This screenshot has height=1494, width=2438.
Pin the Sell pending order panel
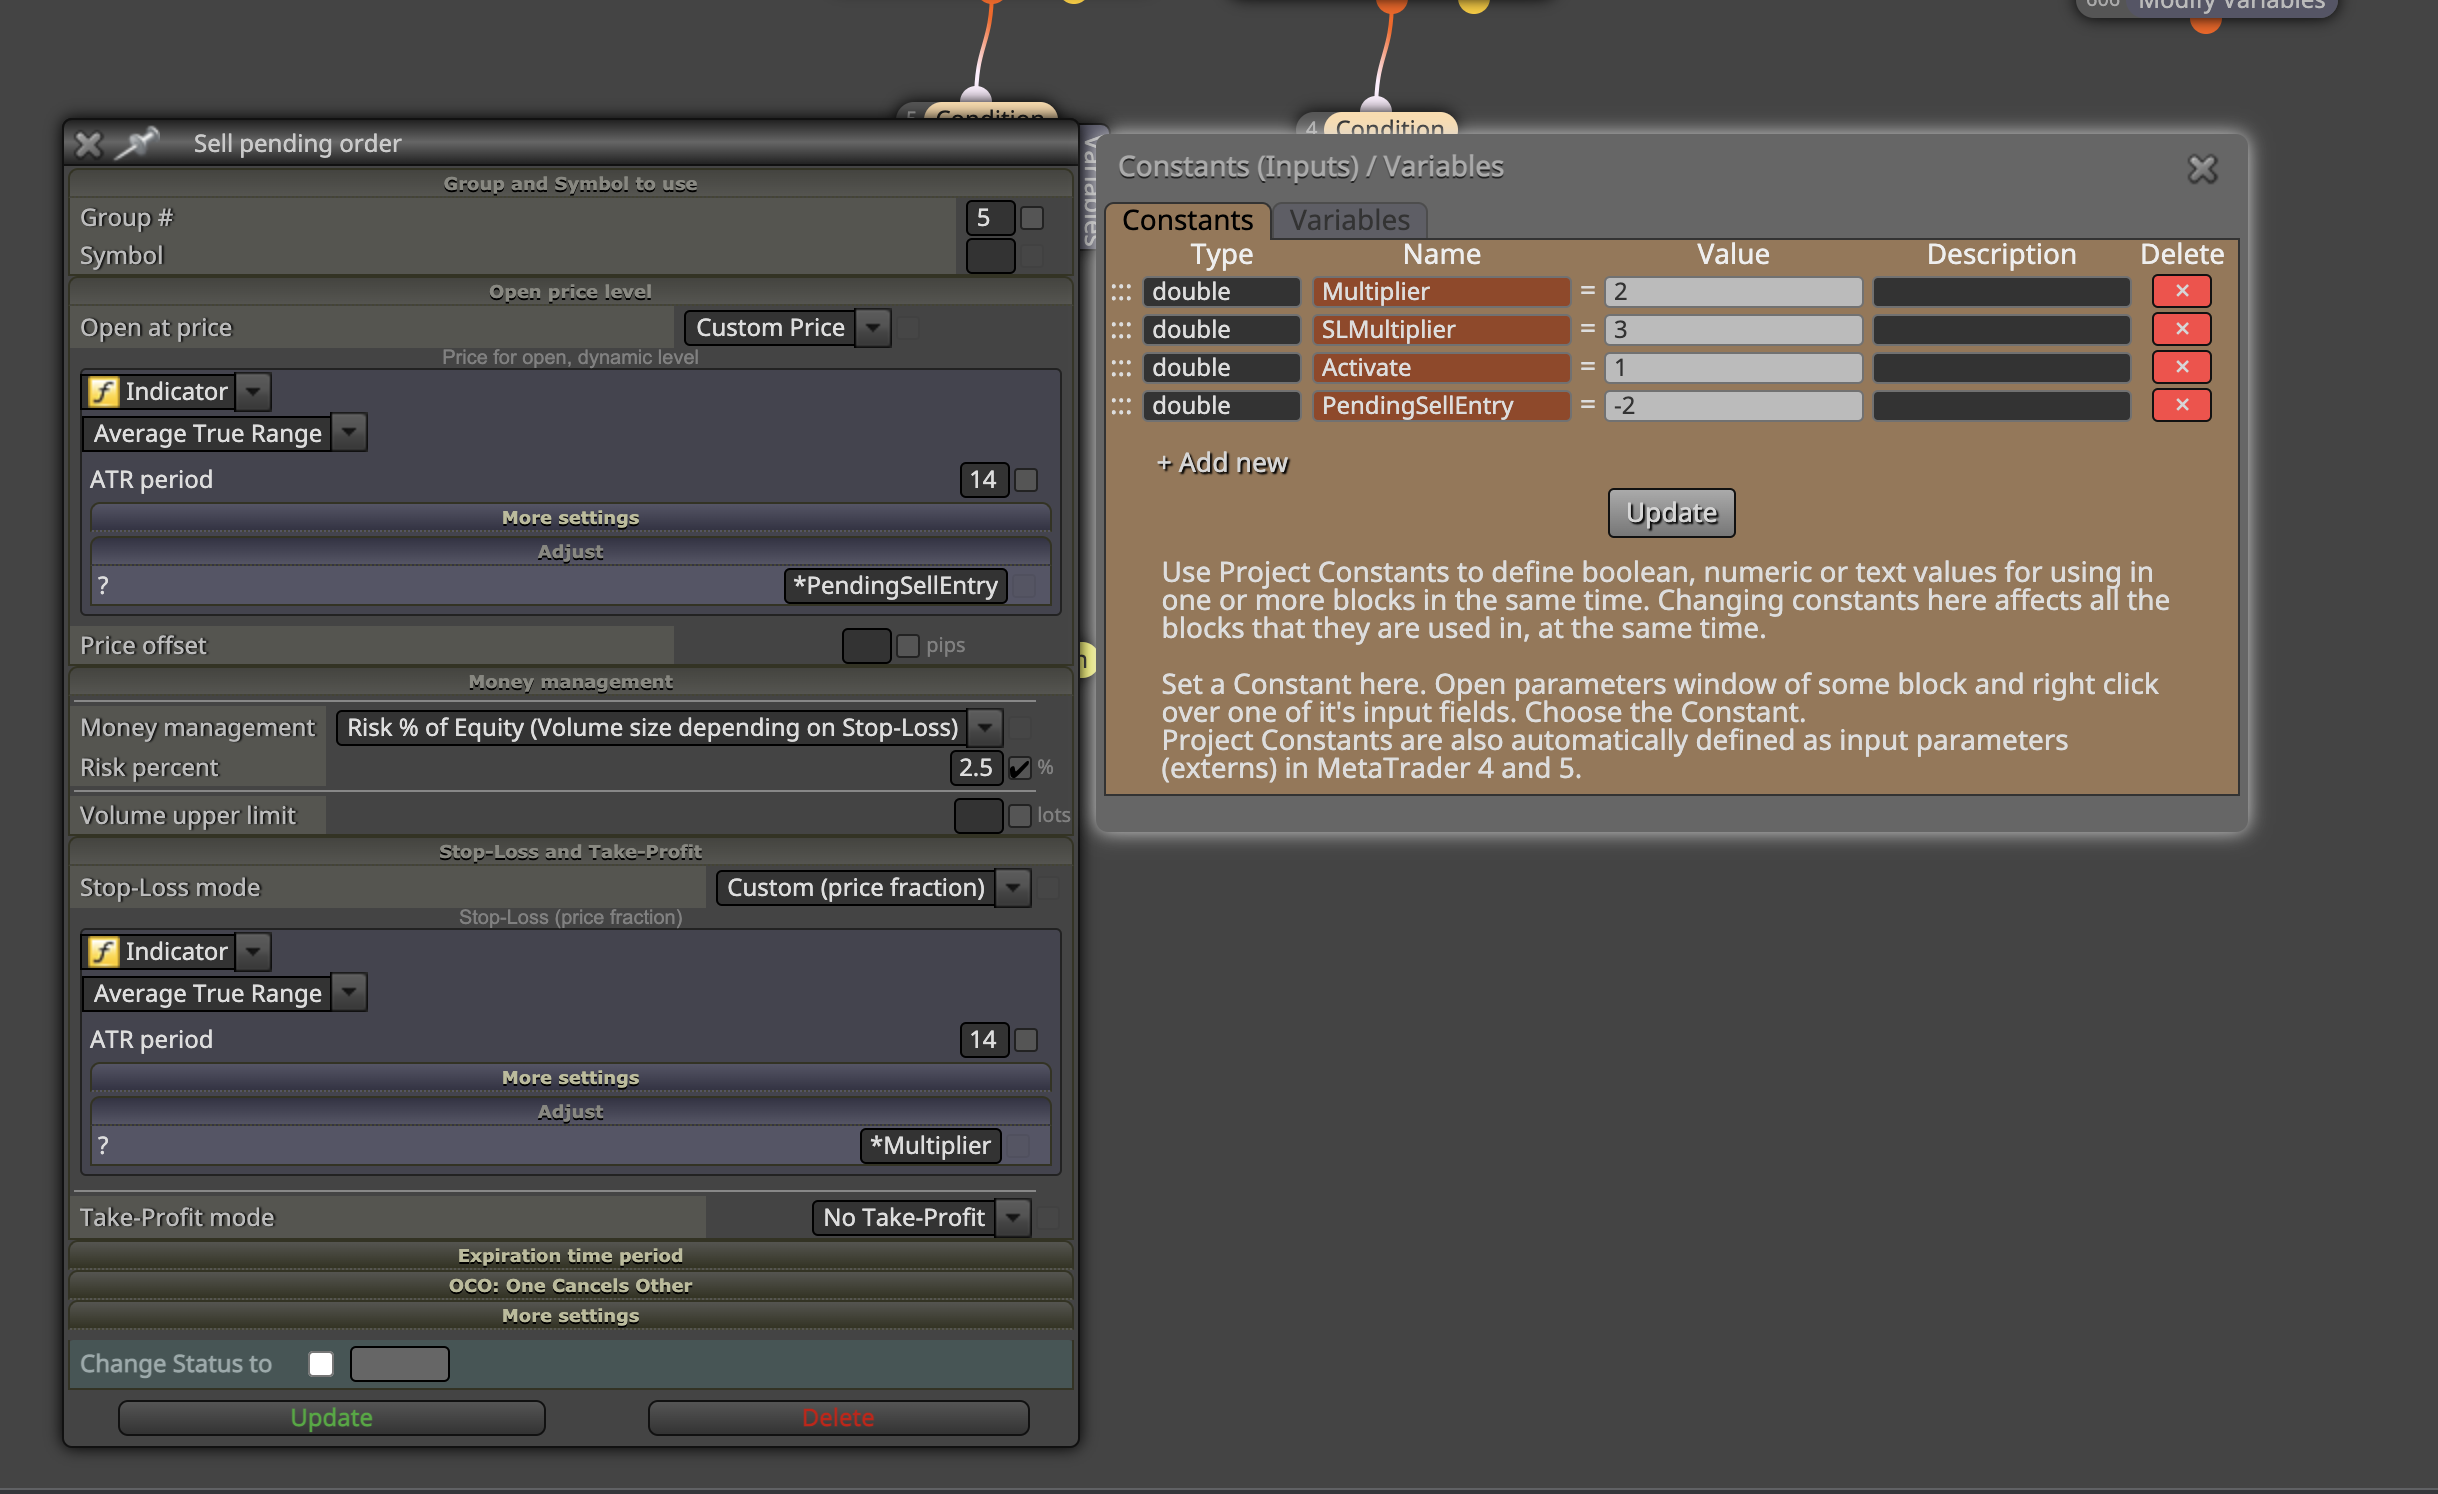137,143
